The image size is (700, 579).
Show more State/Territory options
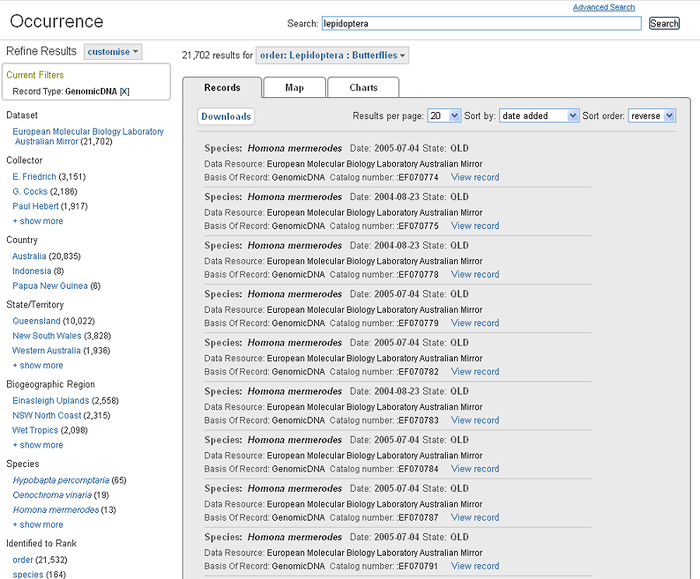37,365
